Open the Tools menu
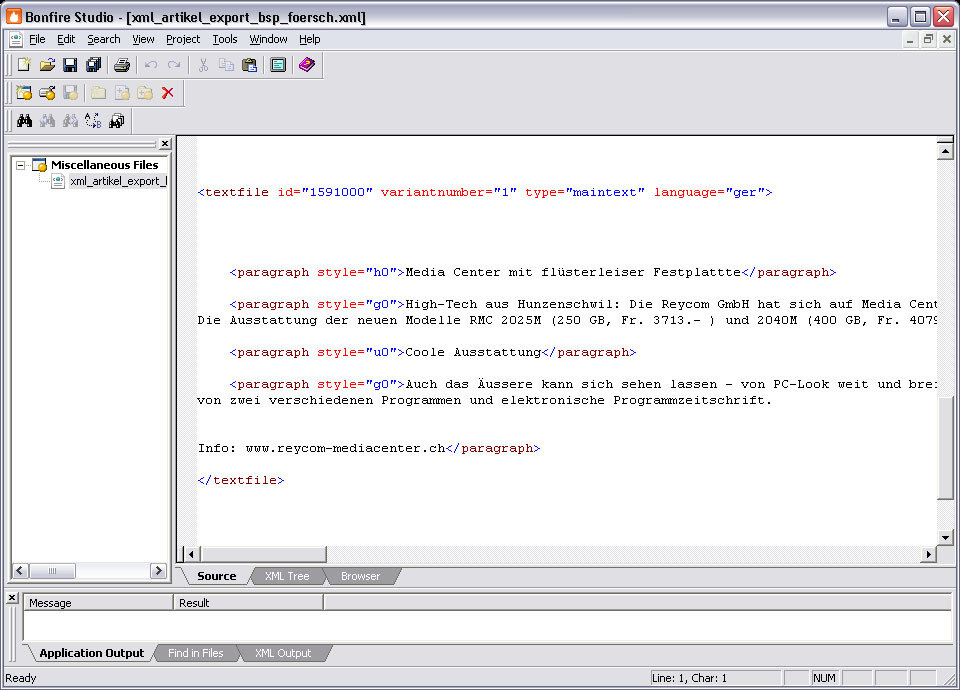The image size is (960, 690). [225, 39]
